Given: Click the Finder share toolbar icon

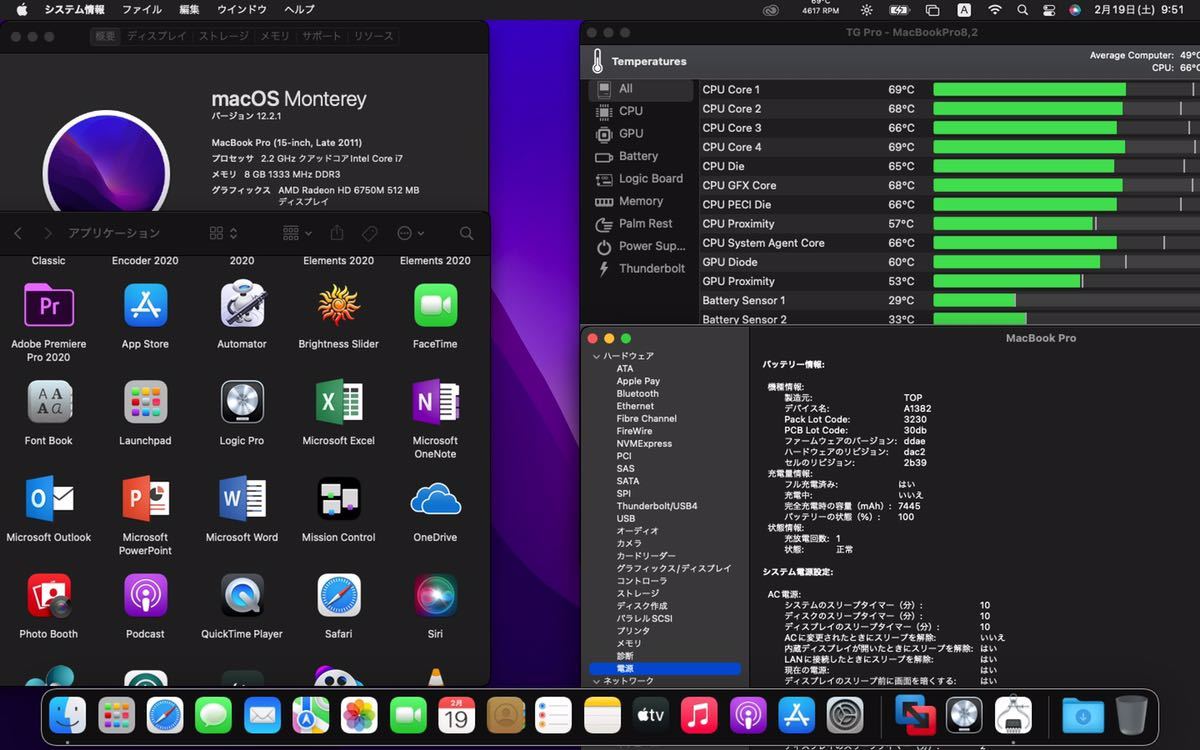Looking at the screenshot, I should point(337,233).
